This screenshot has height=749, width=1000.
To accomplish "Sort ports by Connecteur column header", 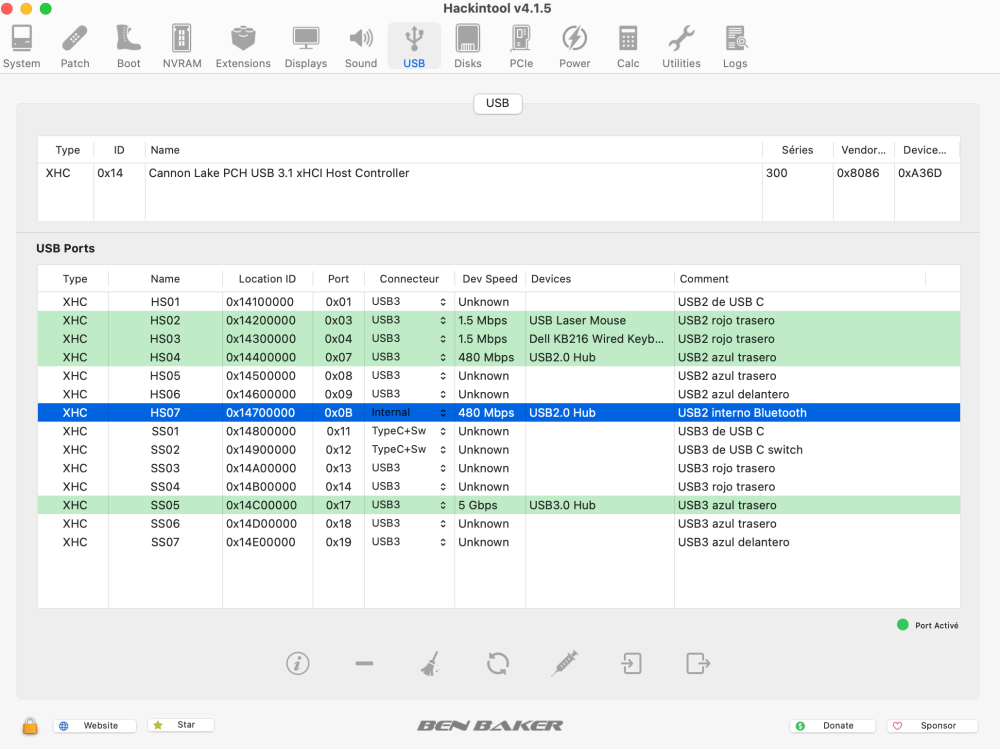I will [409, 279].
